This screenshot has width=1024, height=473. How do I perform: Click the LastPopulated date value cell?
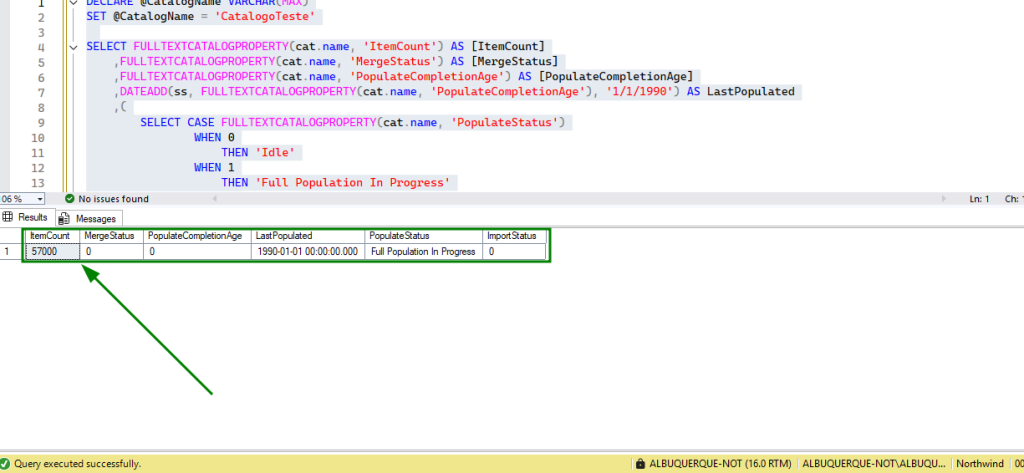(307, 252)
